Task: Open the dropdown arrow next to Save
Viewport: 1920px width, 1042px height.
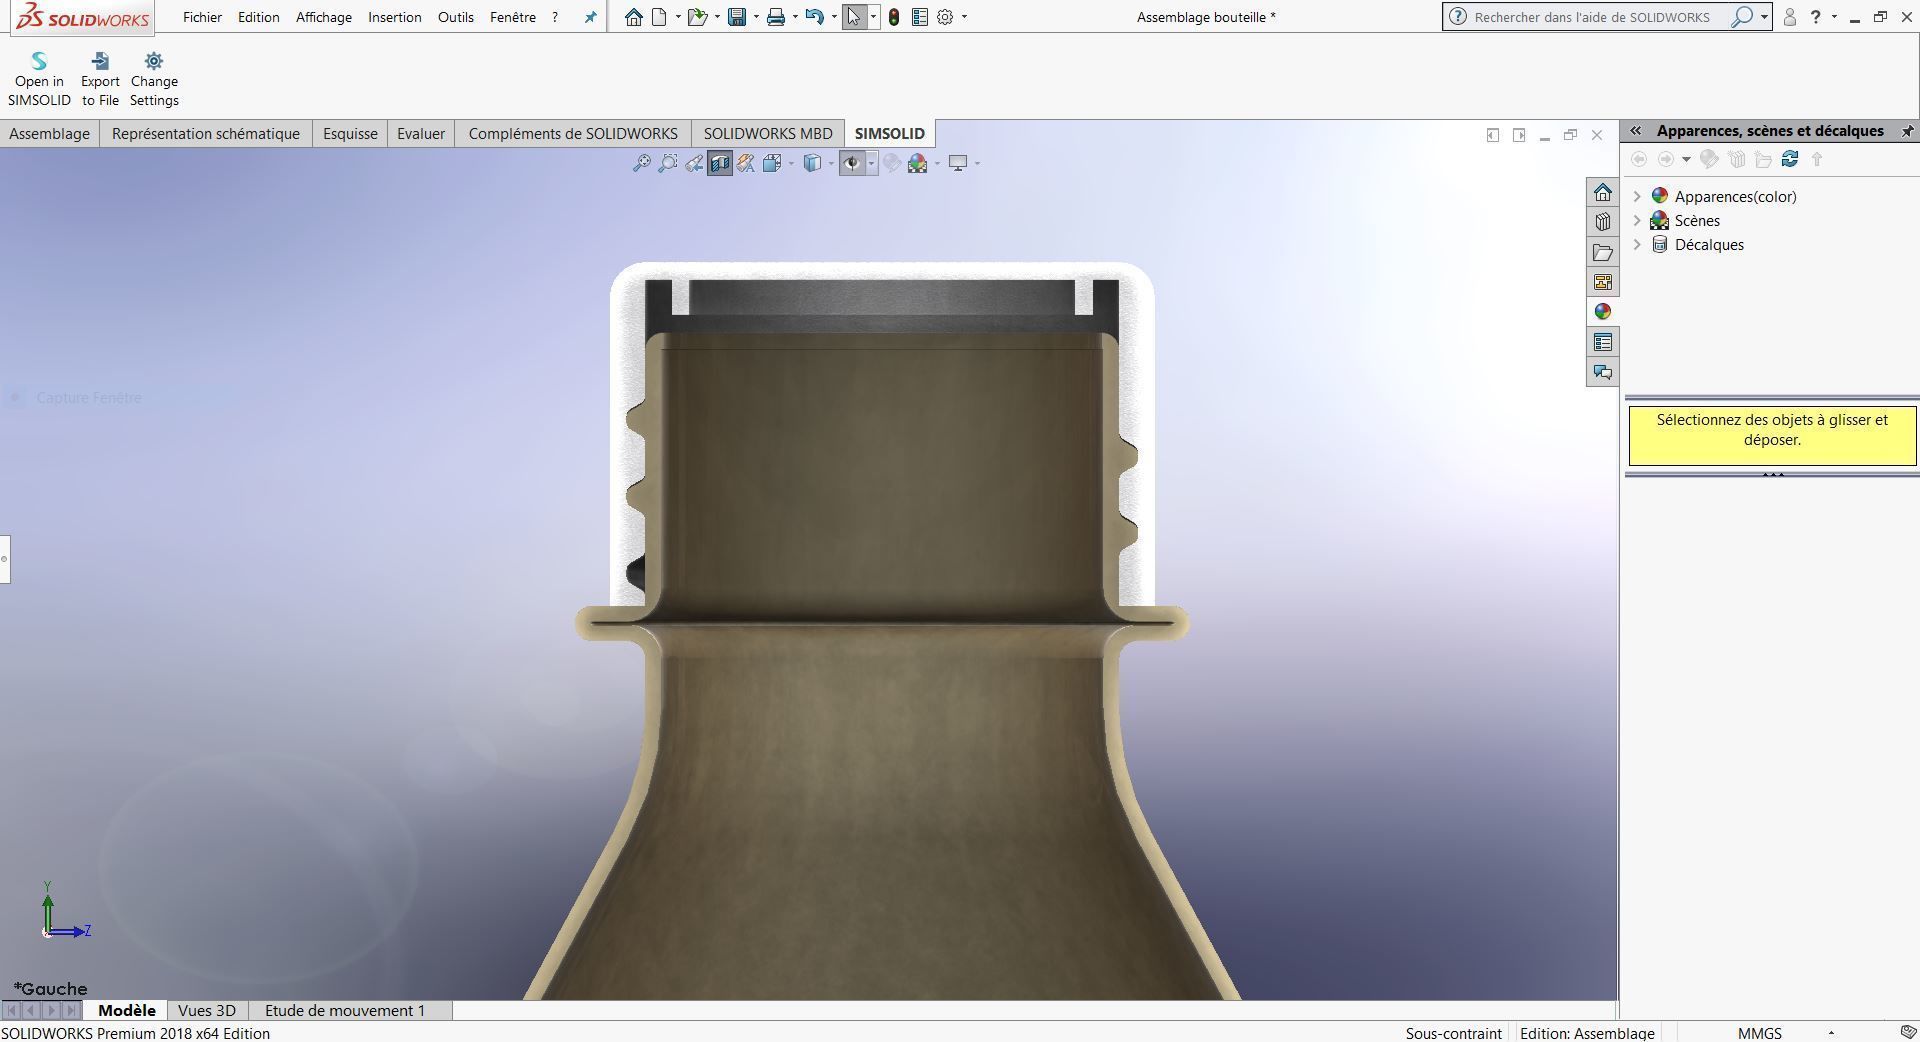Action: pyautogui.click(x=756, y=17)
